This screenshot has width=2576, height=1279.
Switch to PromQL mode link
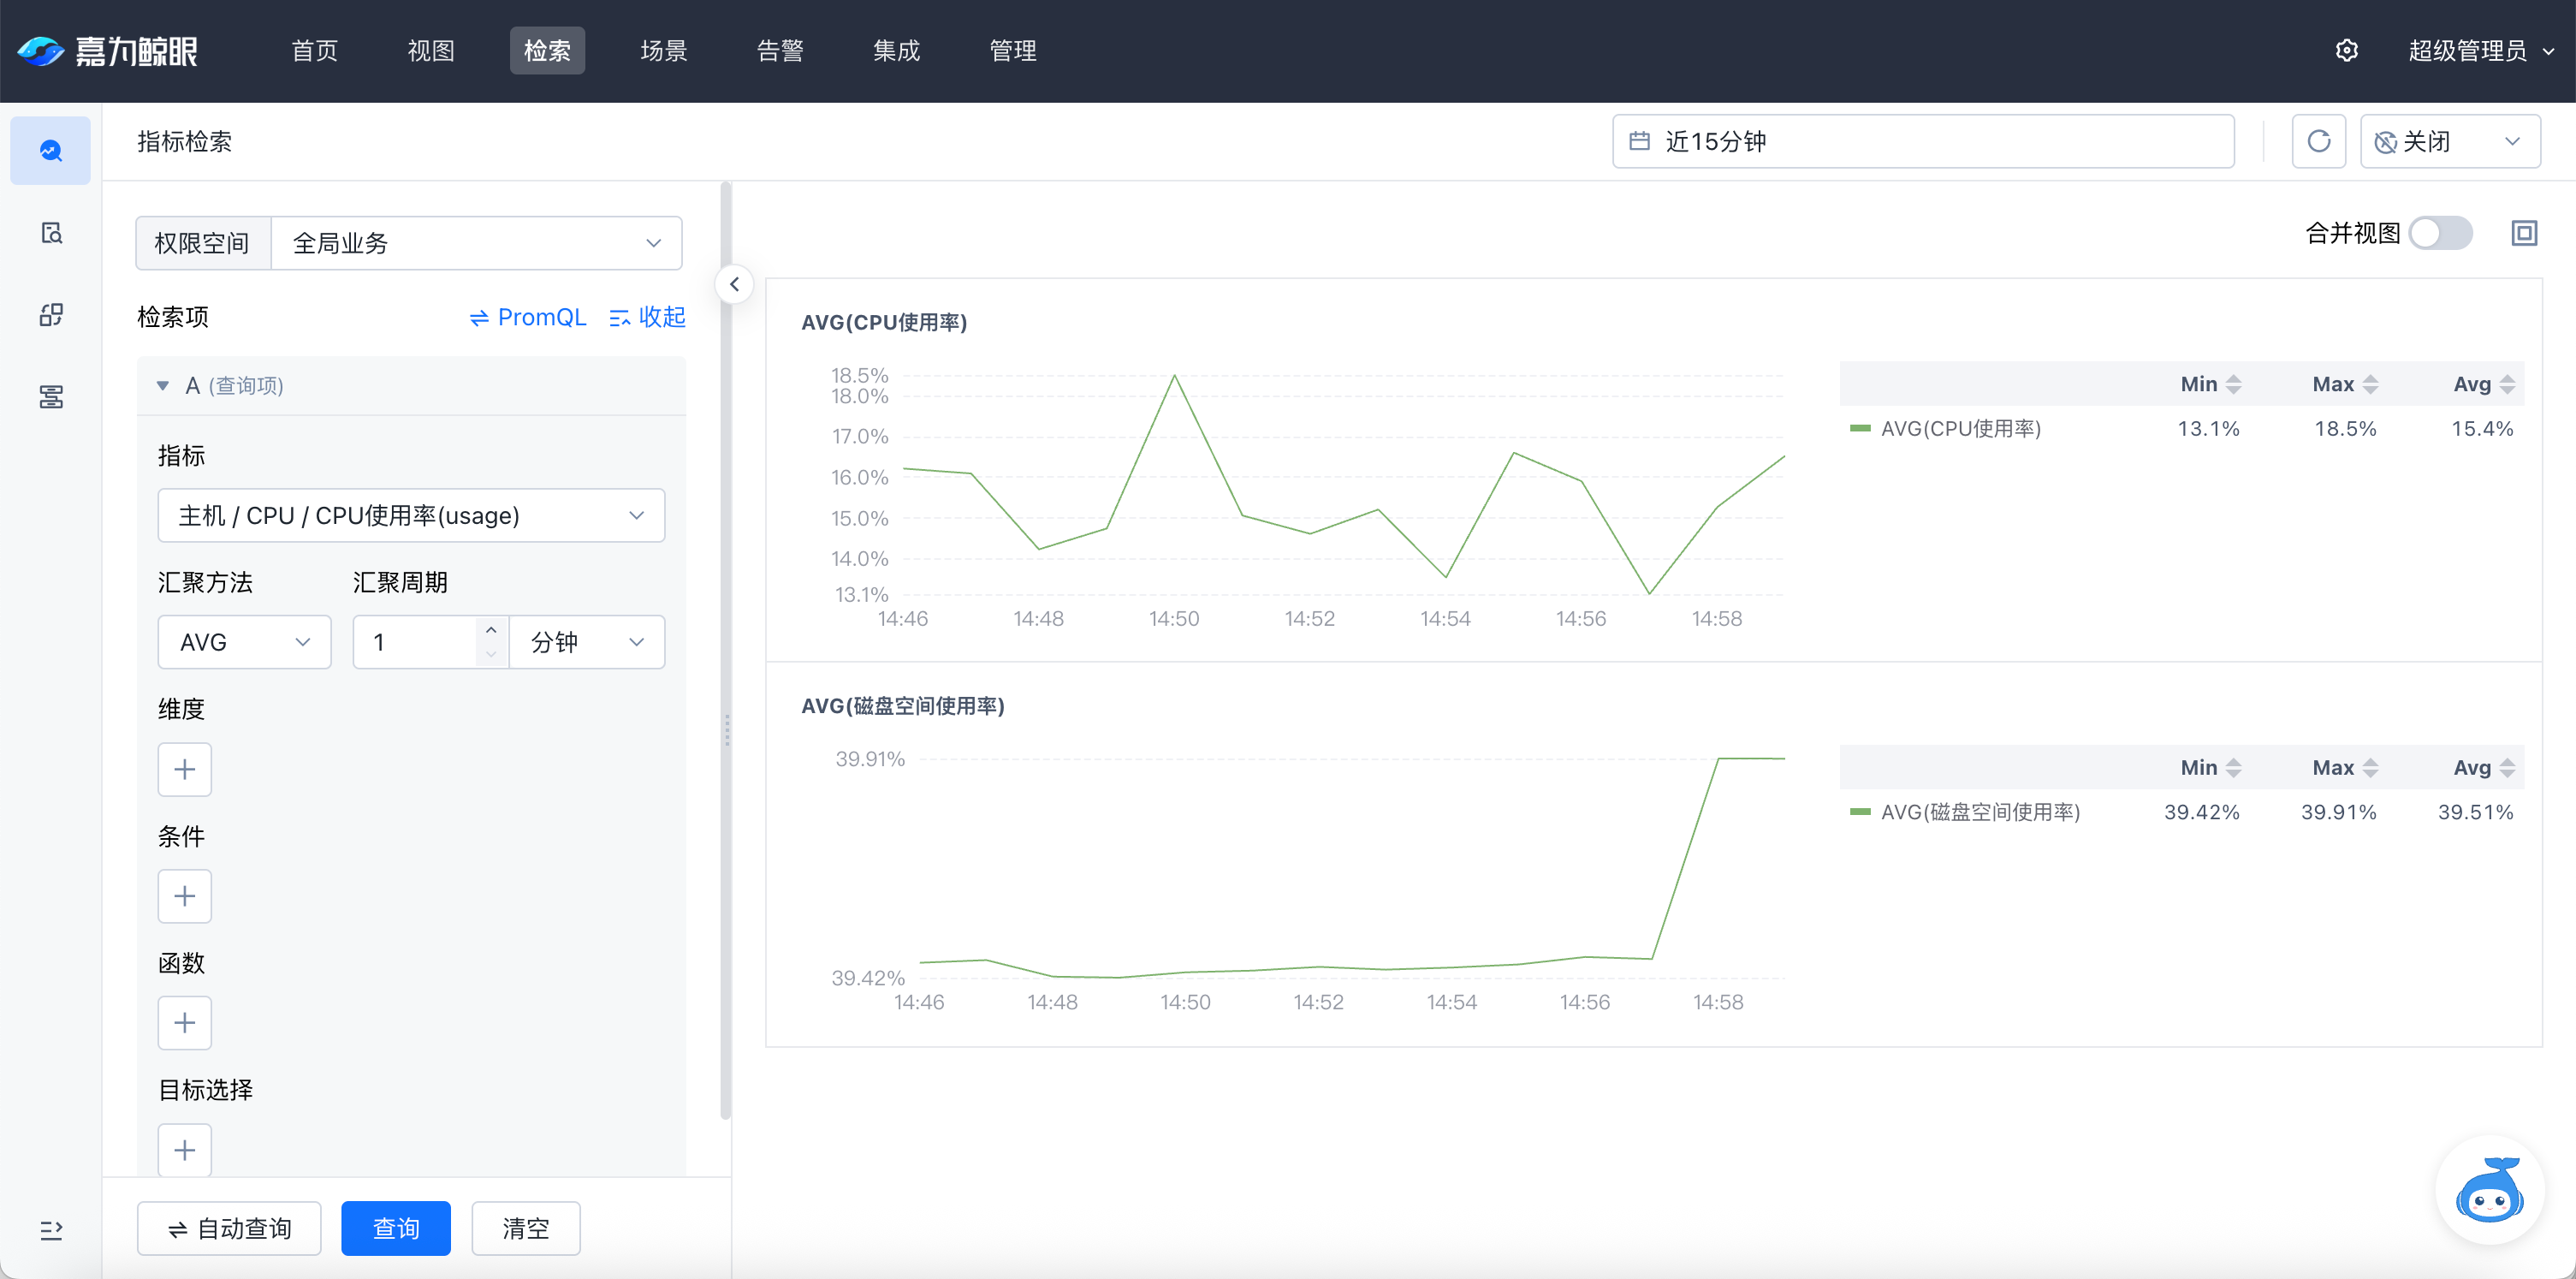click(527, 317)
